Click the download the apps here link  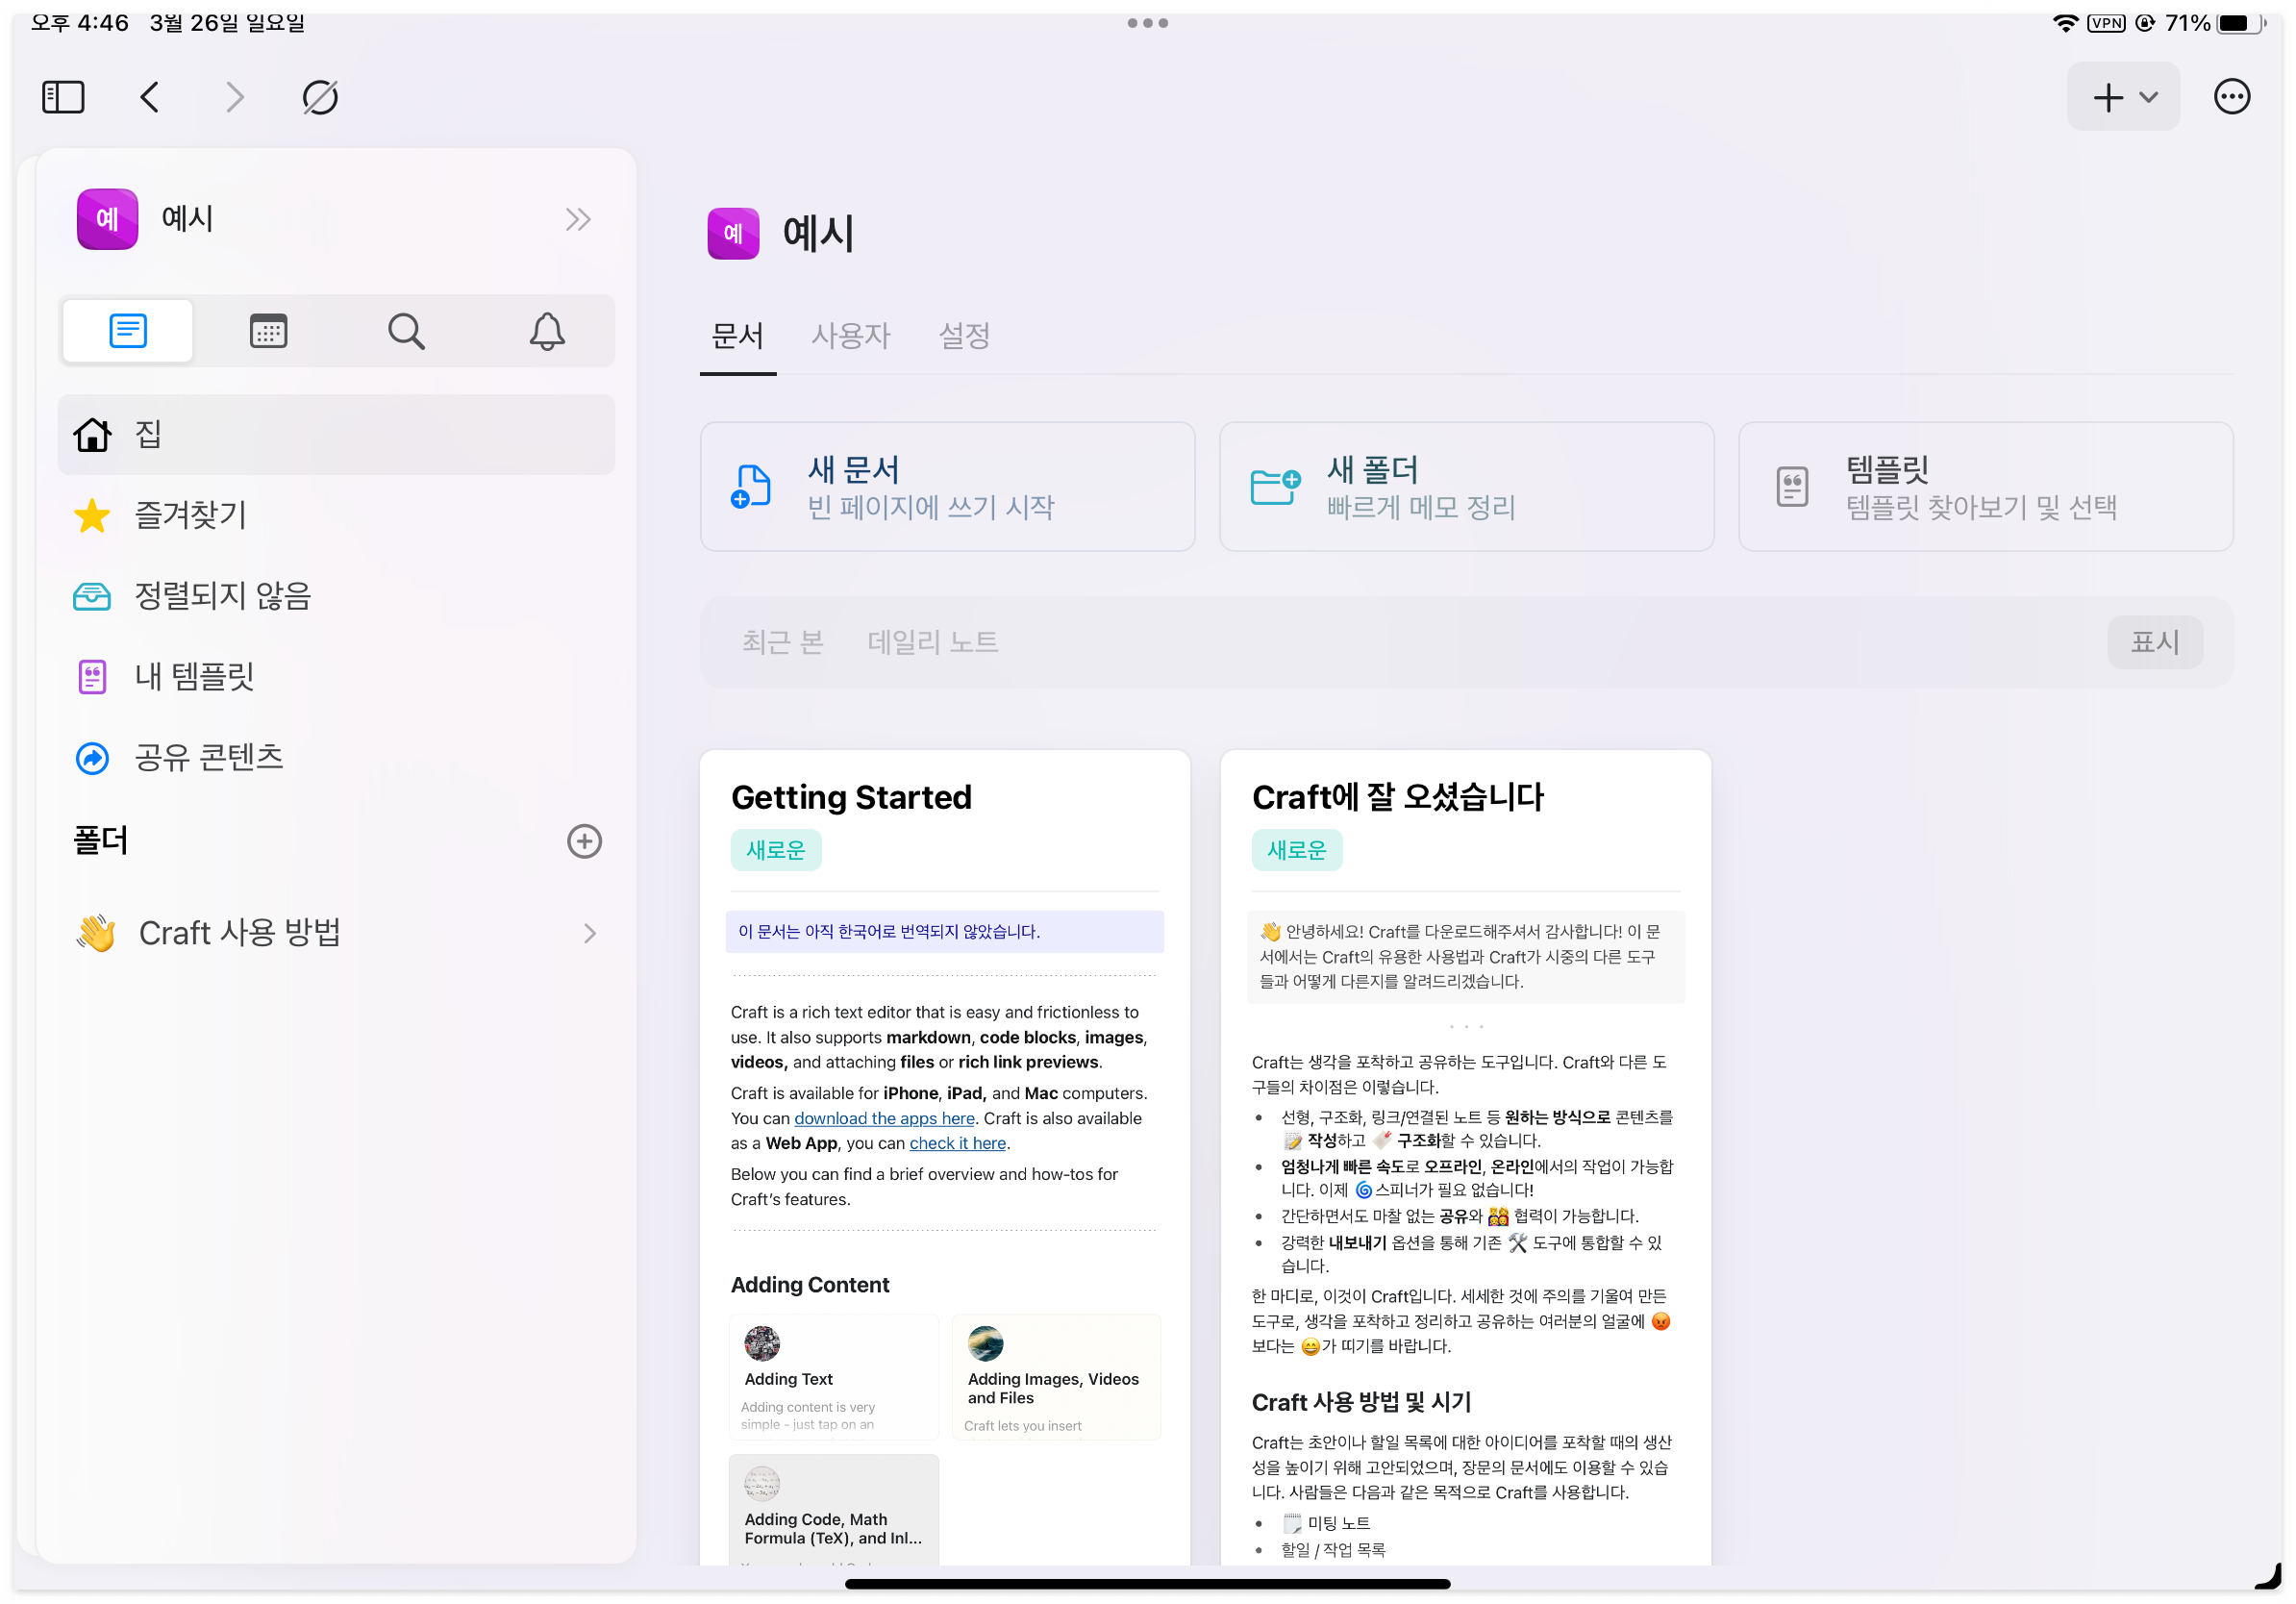pos(883,1118)
